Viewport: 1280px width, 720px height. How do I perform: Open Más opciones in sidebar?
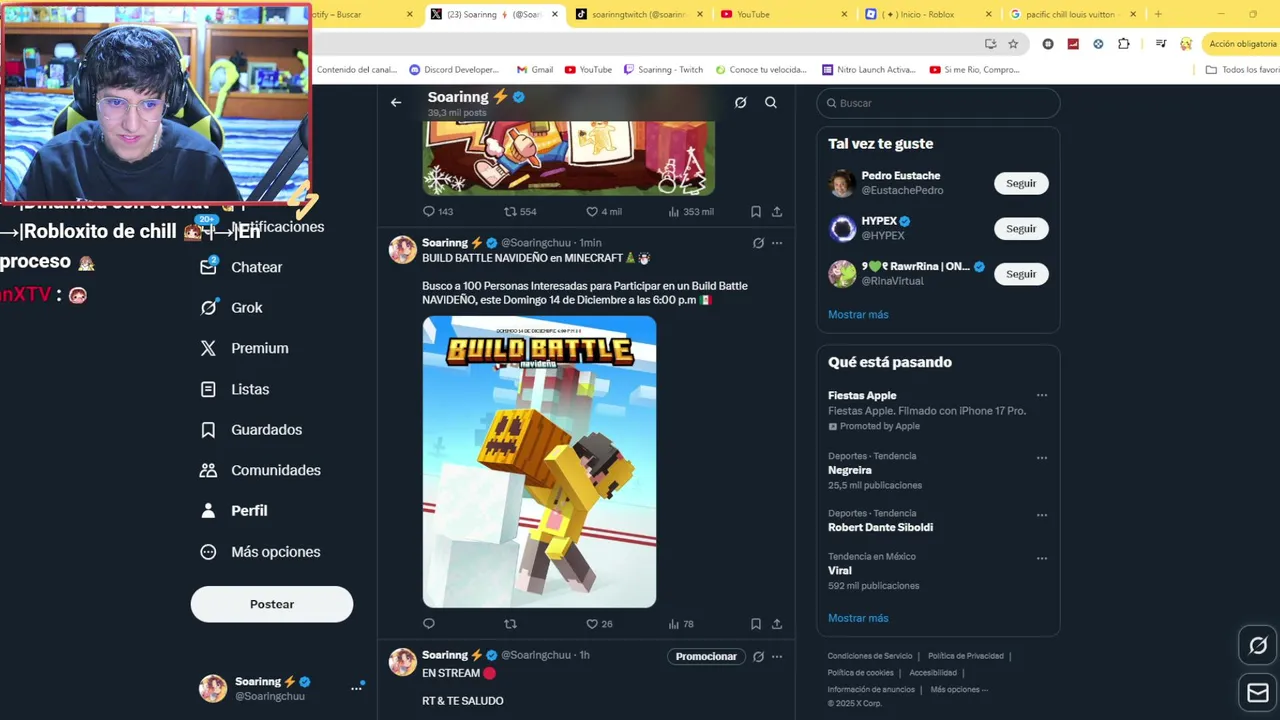click(x=260, y=552)
